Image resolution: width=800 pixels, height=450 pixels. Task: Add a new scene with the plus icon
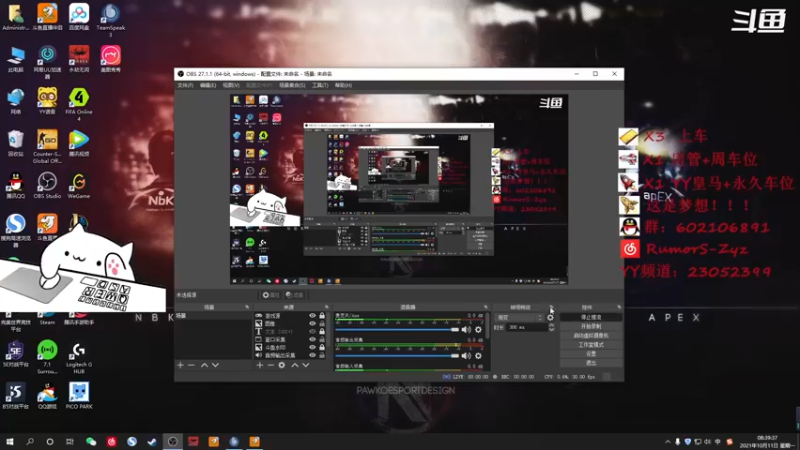coord(180,365)
